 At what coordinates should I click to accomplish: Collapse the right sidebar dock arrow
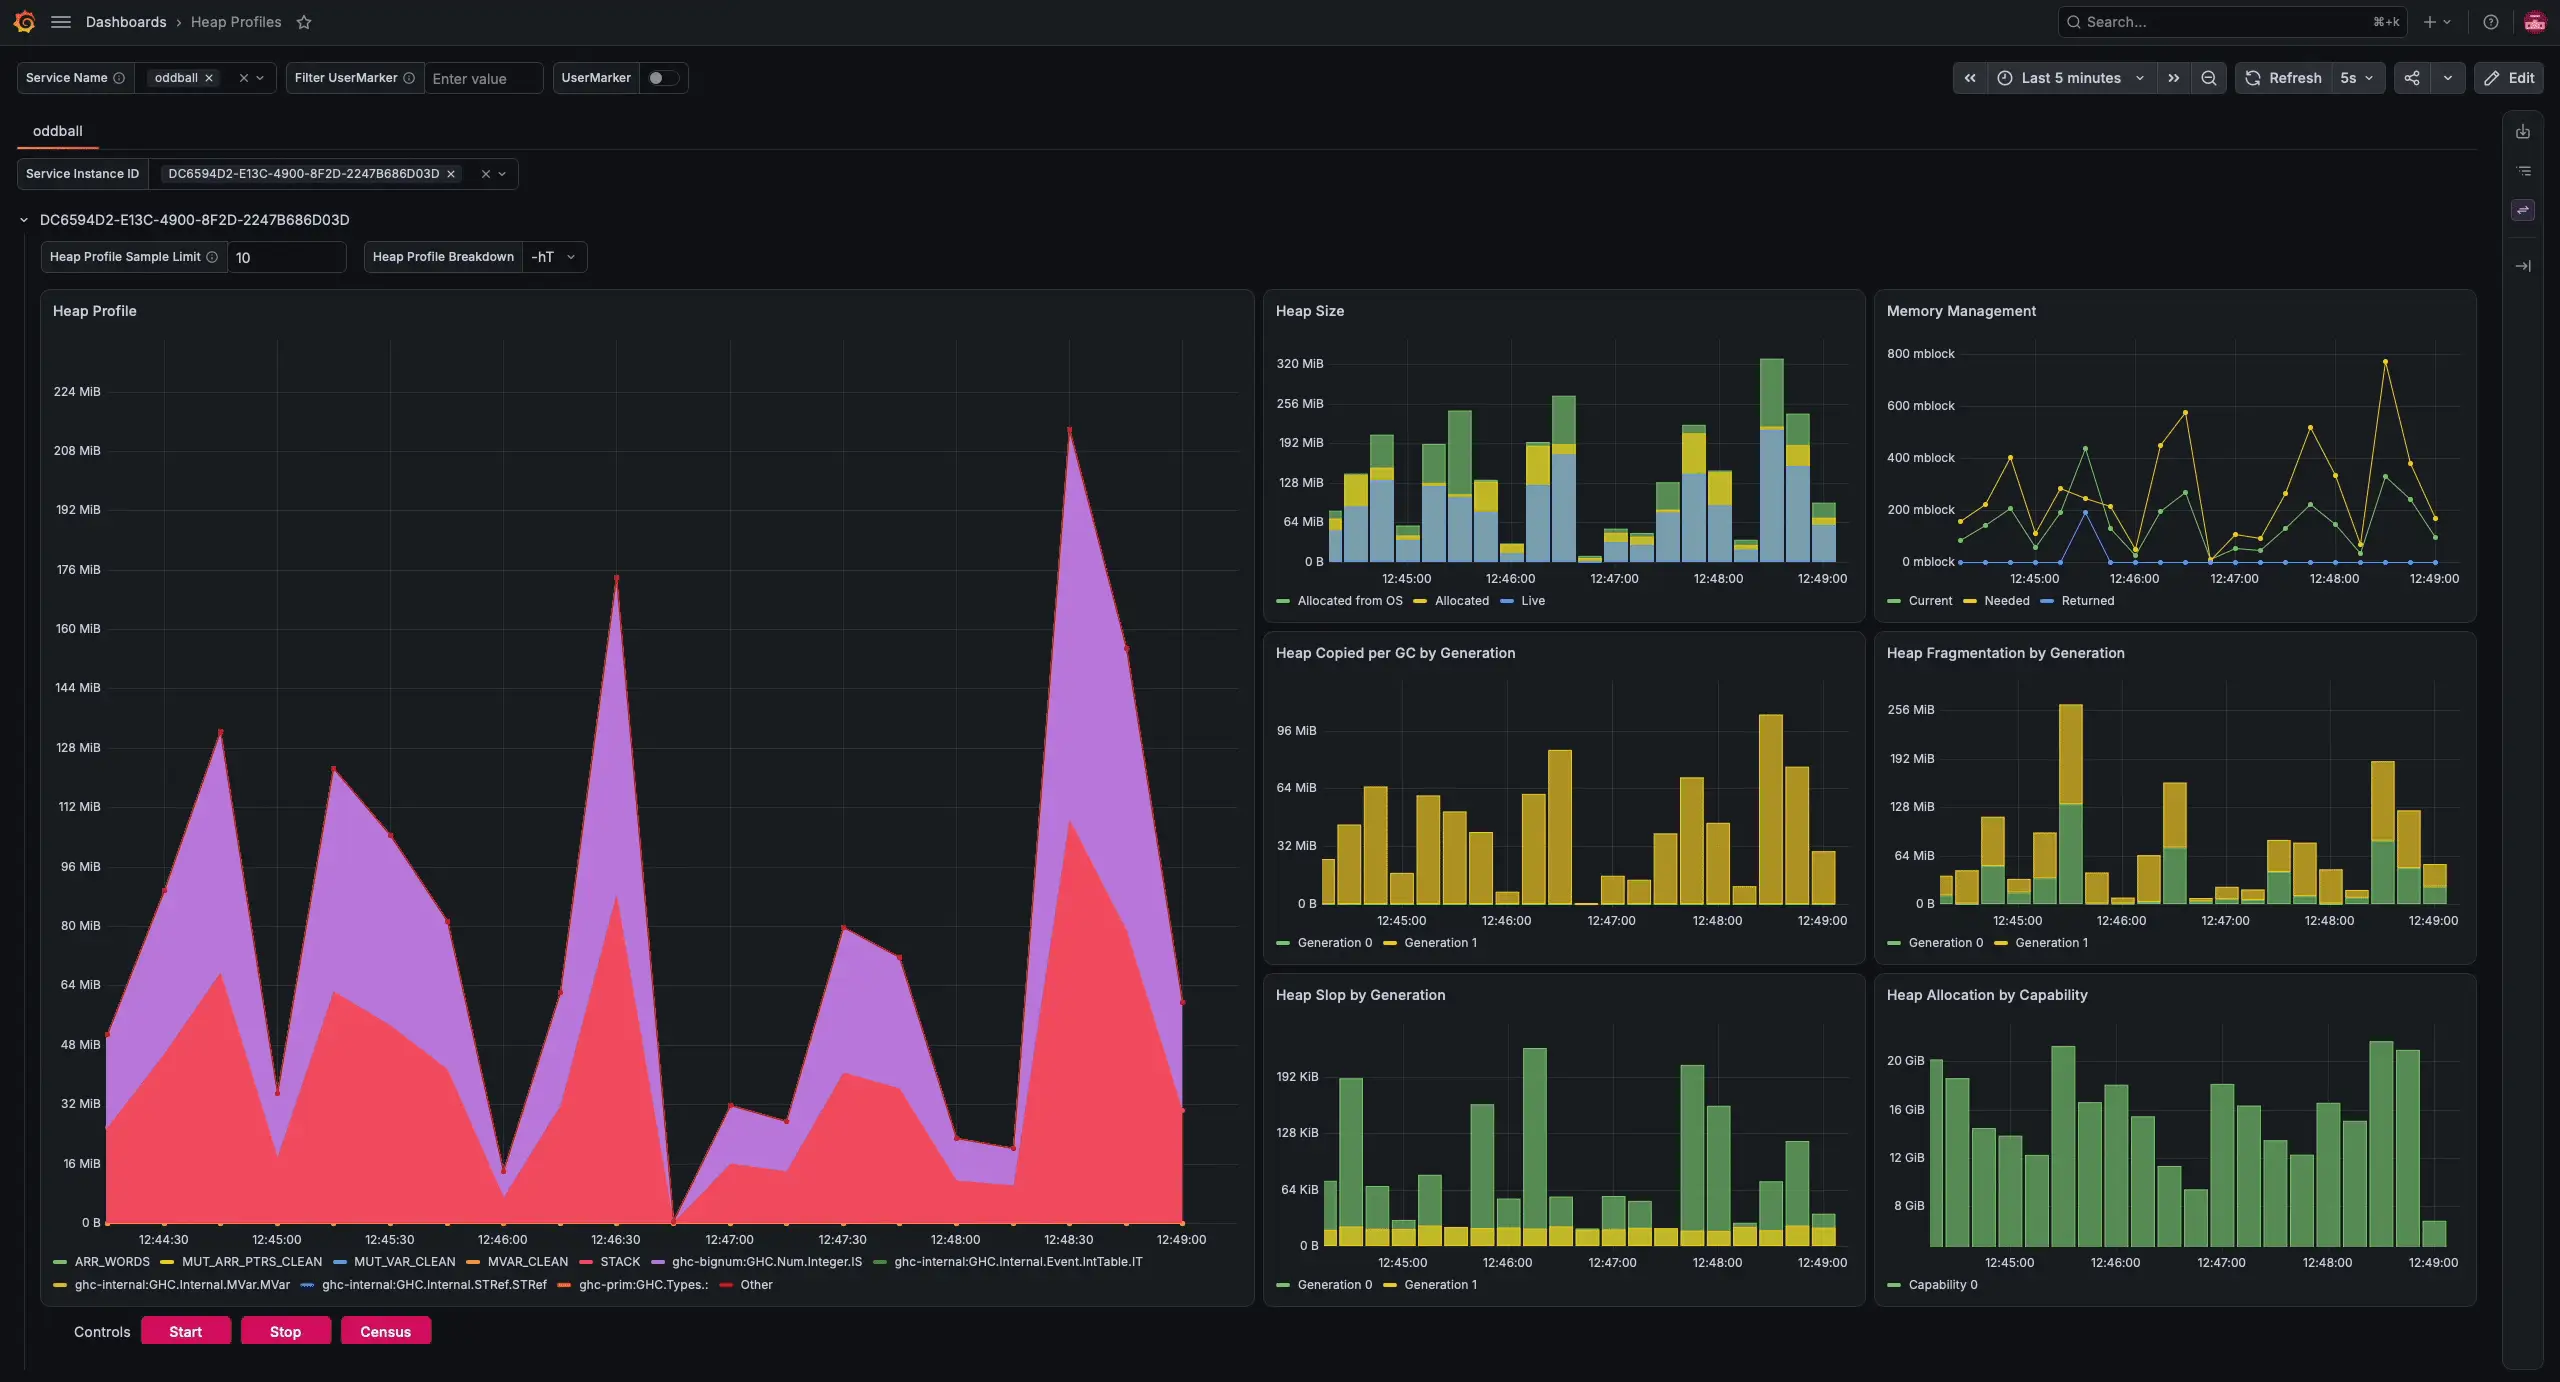(x=2523, y=266)
